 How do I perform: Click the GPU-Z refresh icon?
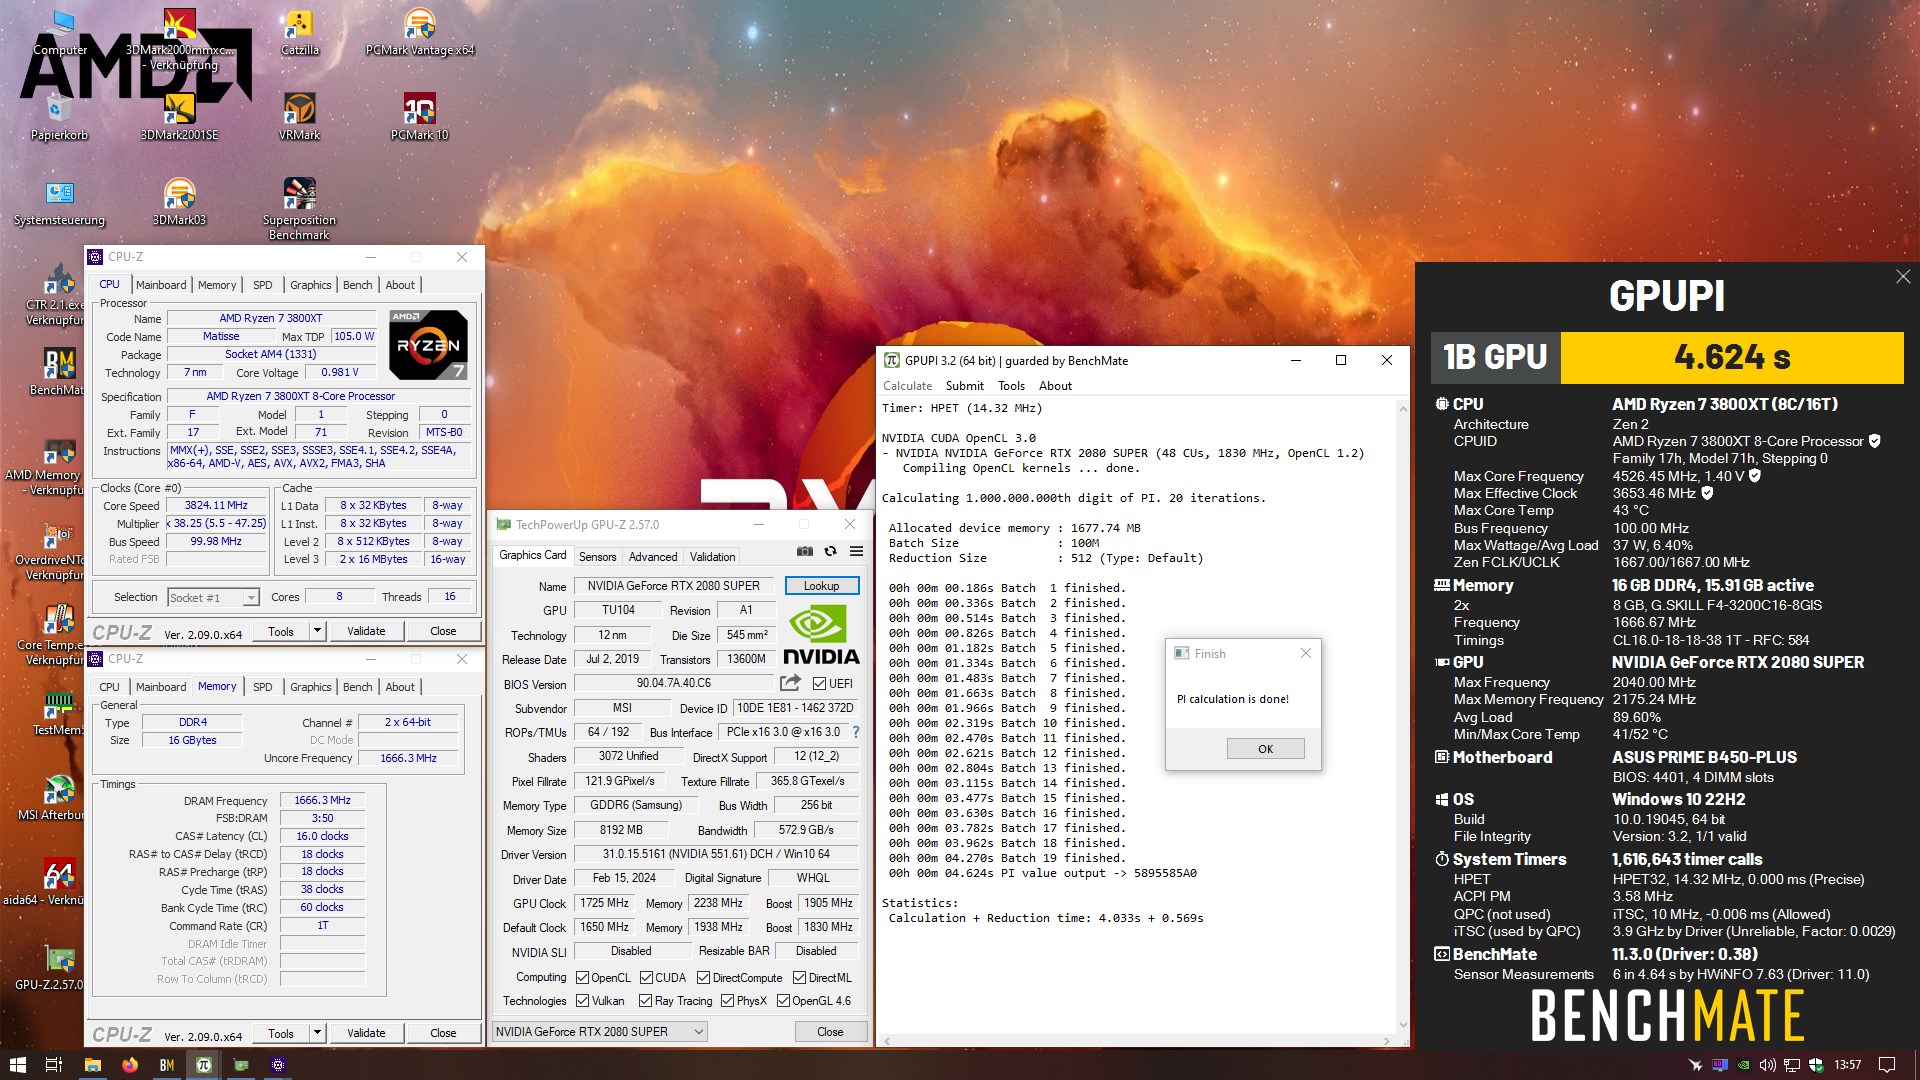tap(830, 552)
